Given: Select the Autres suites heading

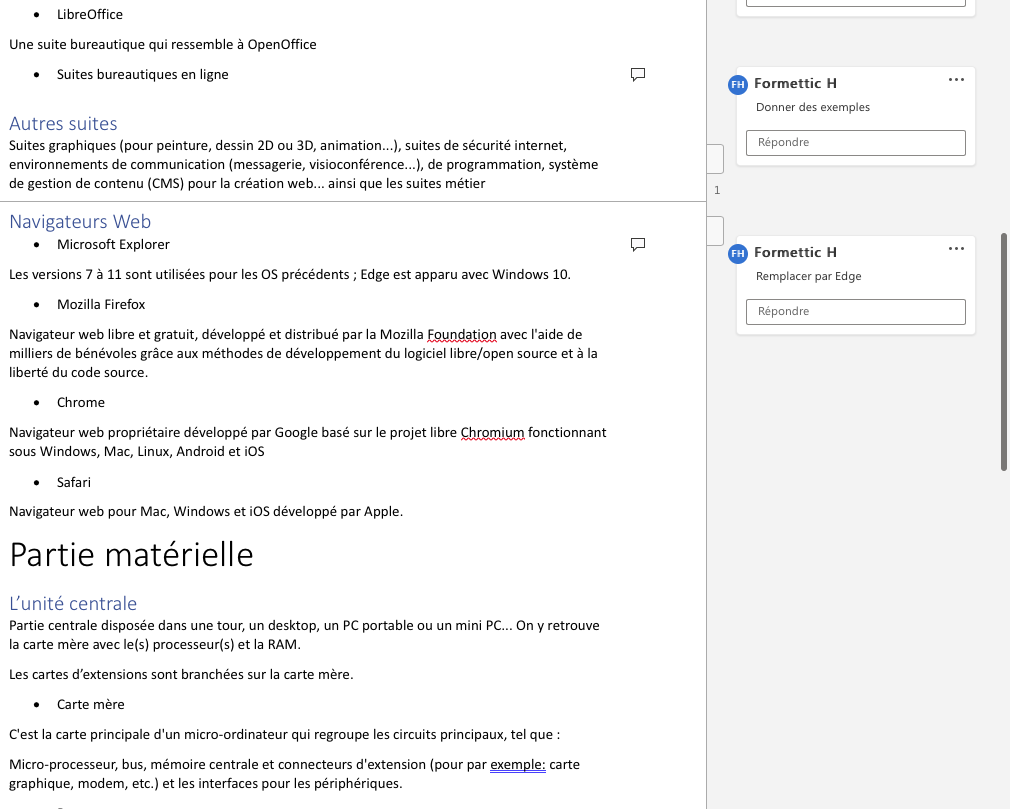Looking at the screenshot, I should coord(63,124).
